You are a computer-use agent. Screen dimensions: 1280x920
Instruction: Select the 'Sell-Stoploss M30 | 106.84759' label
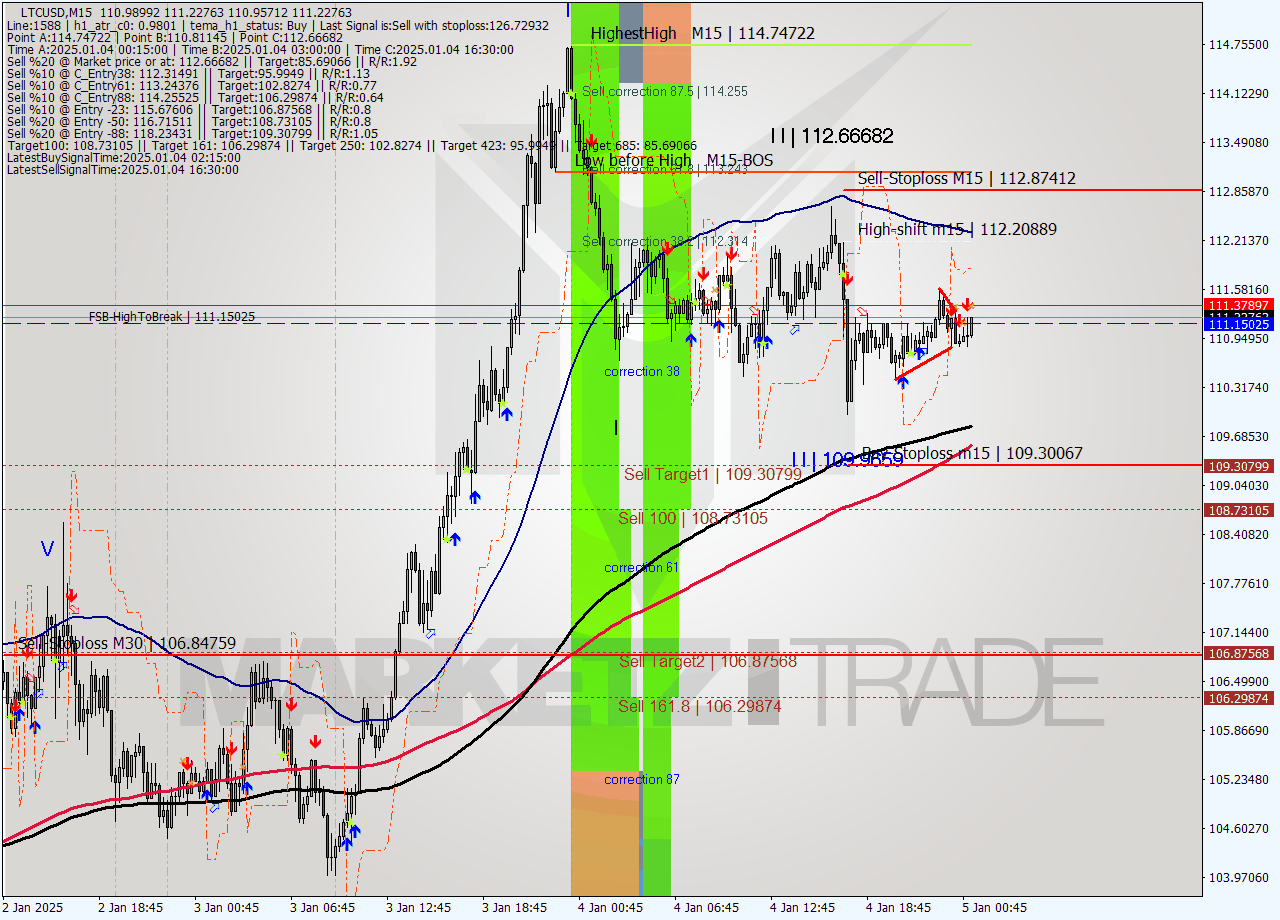click(127, 643)
